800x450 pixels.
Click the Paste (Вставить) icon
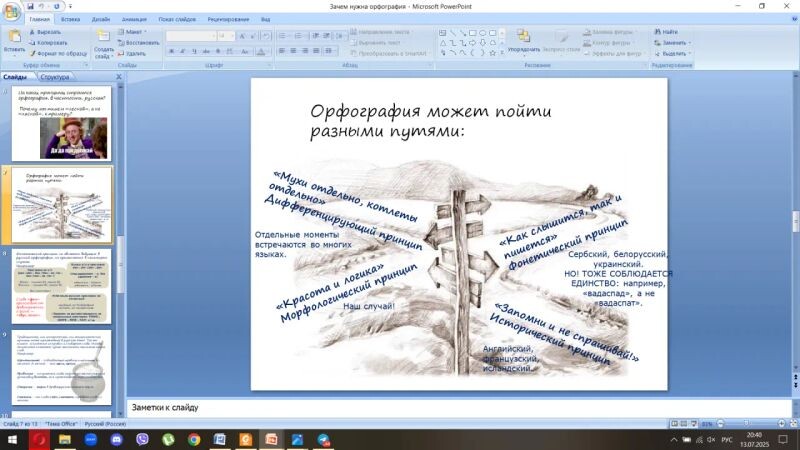(x=14, y=37)
